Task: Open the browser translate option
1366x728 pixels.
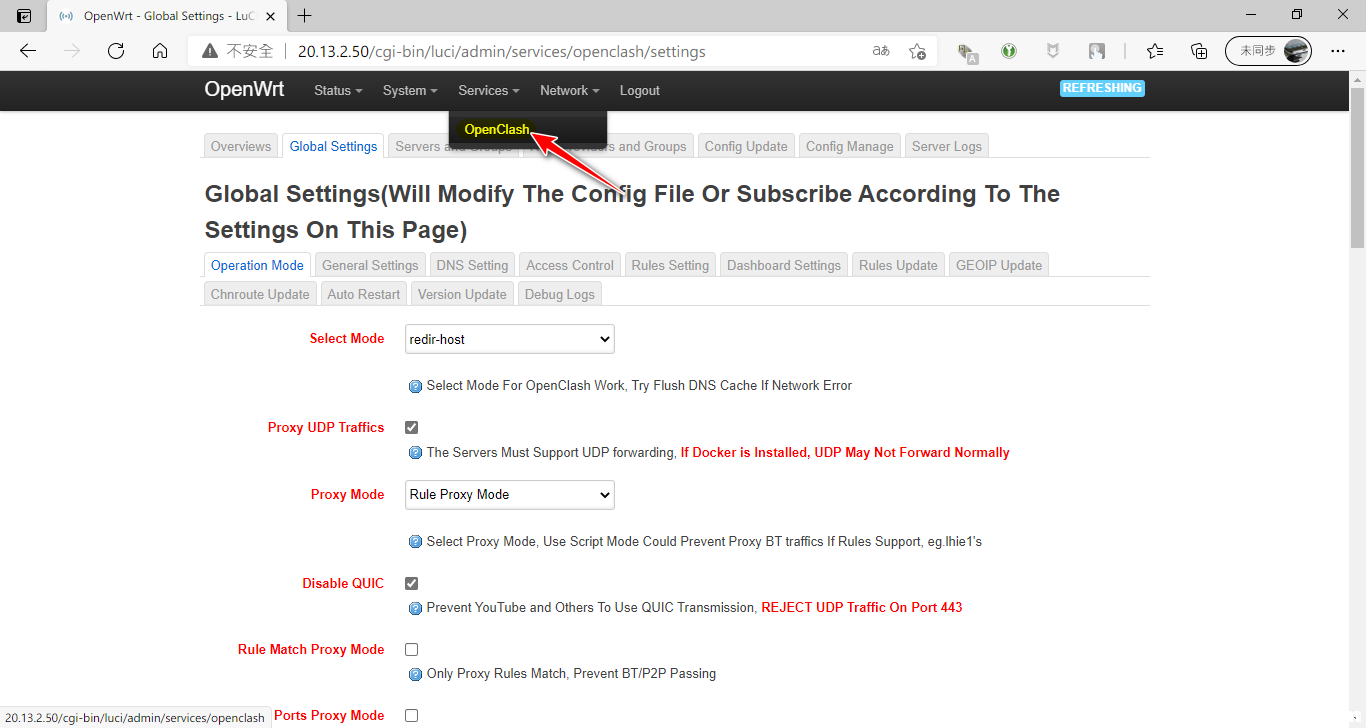Action: [881, 51]
